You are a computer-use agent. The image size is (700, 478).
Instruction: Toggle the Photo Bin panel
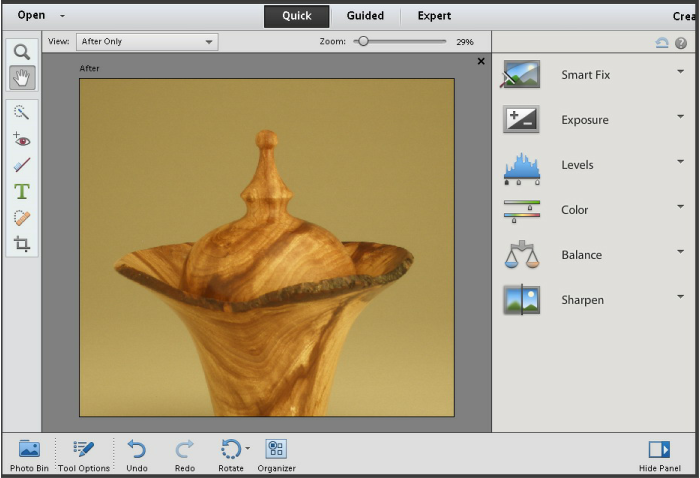[29, 454]
